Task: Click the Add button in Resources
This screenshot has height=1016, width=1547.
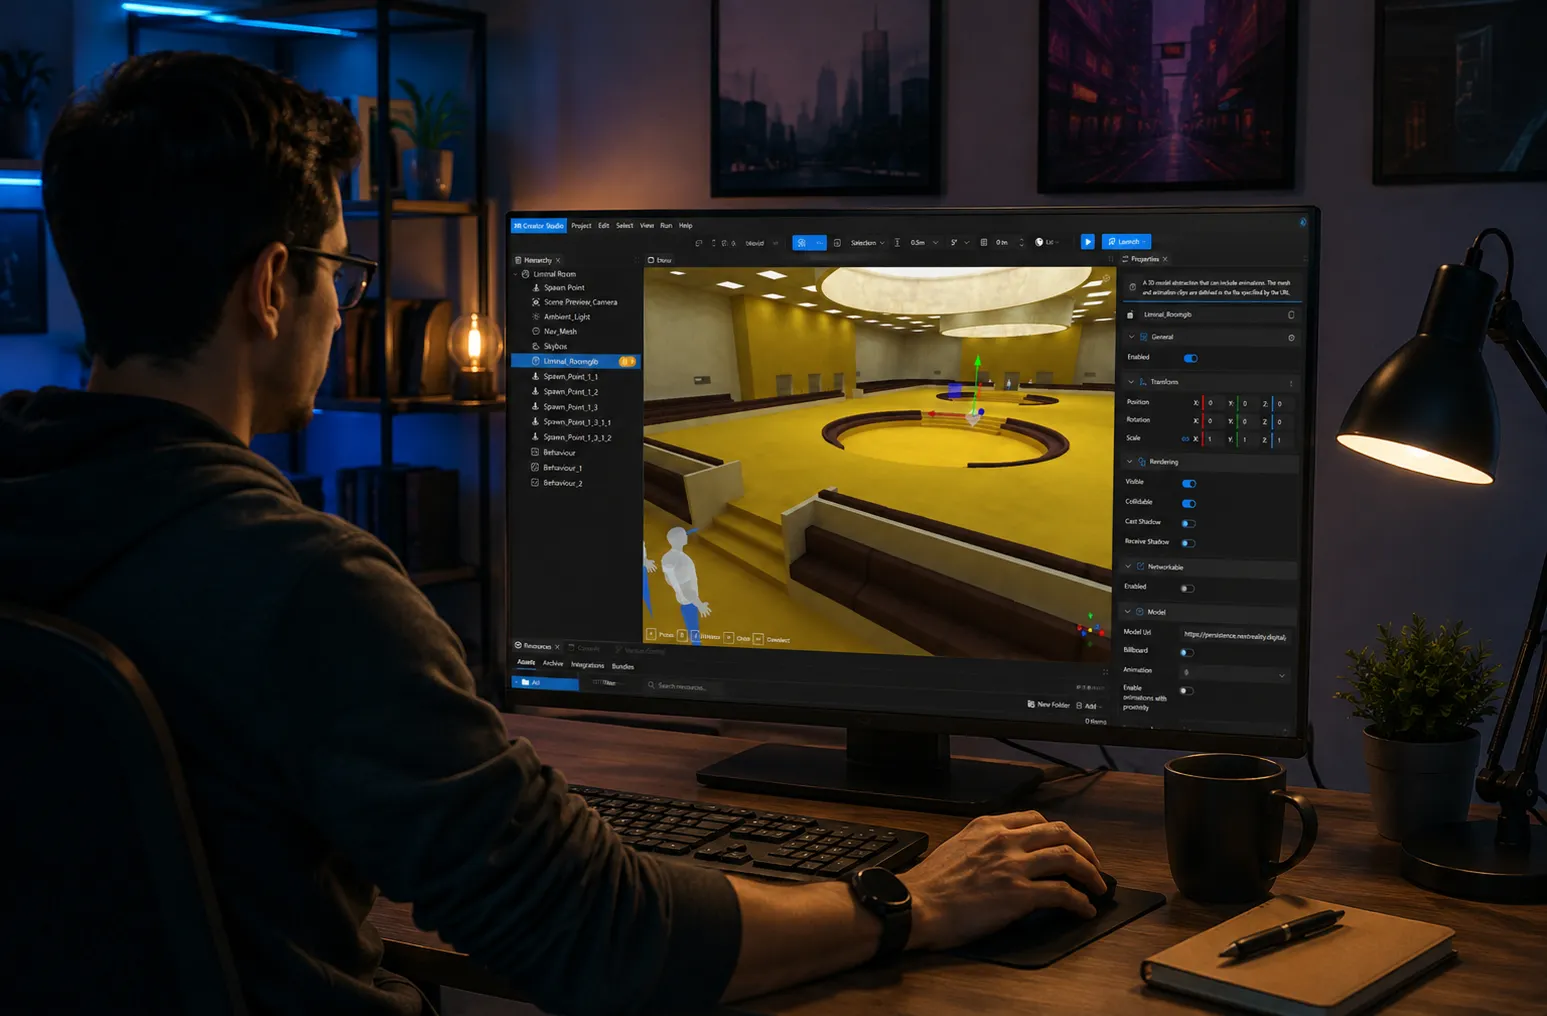Action: pyautogui.click(x=1087, y=706)
